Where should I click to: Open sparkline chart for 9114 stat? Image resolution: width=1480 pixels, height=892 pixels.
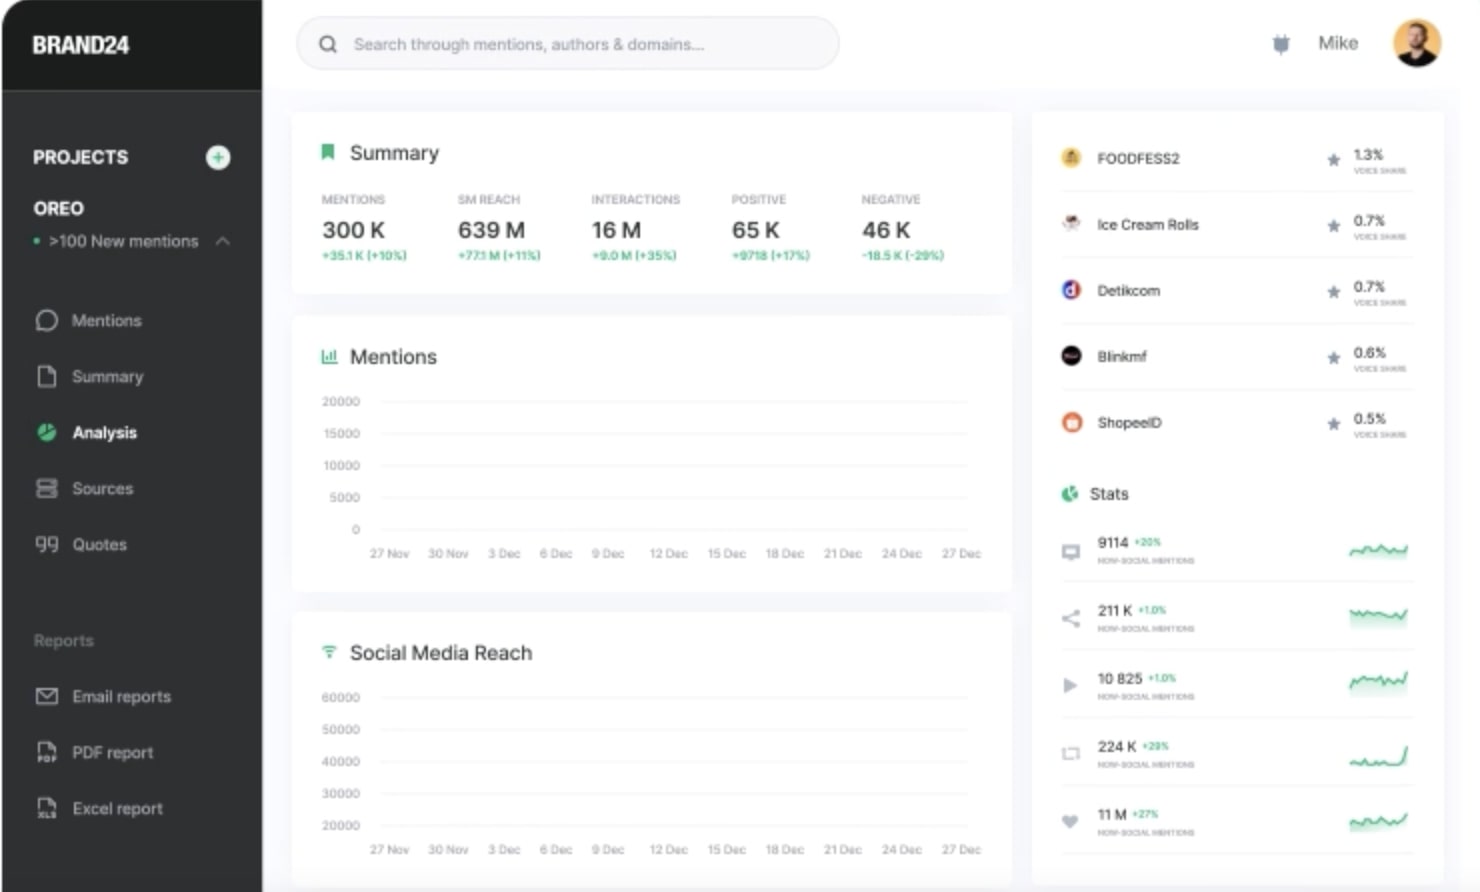pos(1378,550)
